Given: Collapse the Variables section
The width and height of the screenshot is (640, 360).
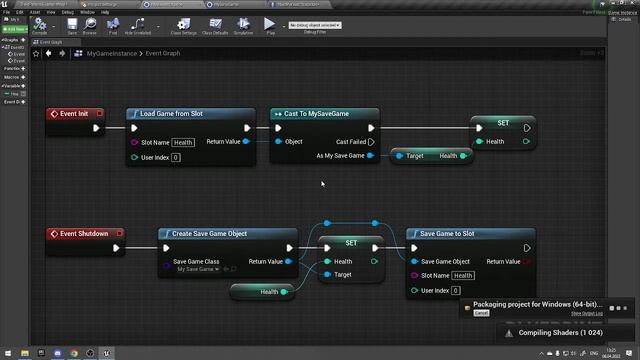Looking at the screenshot, I should coord(2,86).
